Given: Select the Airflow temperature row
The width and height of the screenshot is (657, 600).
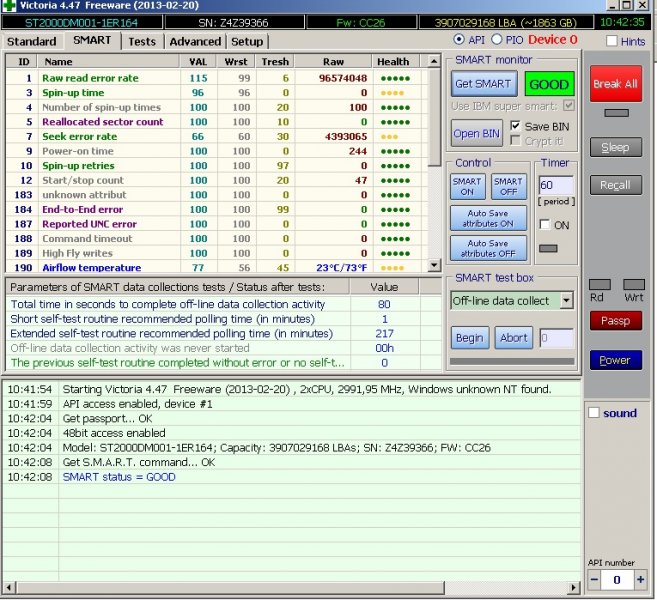Looking at the screenshot, I should point(217,267).
